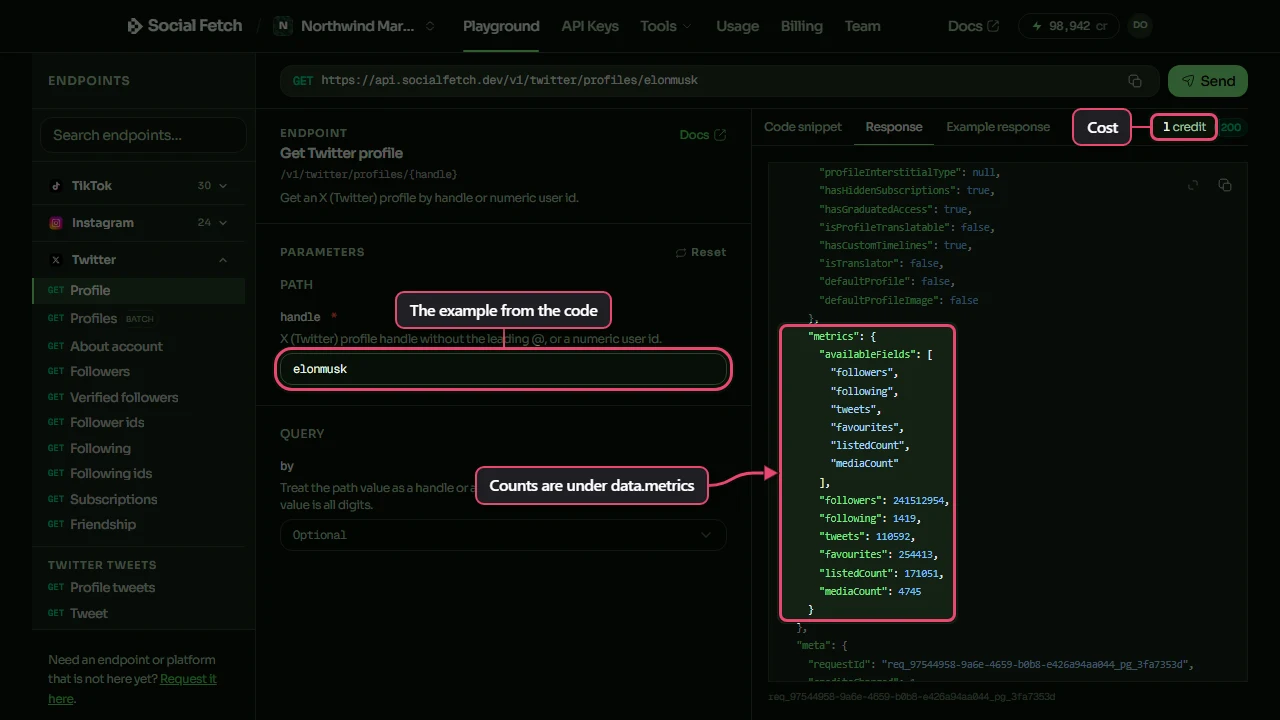Click the refresh icon in response panel

point(1193,185)
